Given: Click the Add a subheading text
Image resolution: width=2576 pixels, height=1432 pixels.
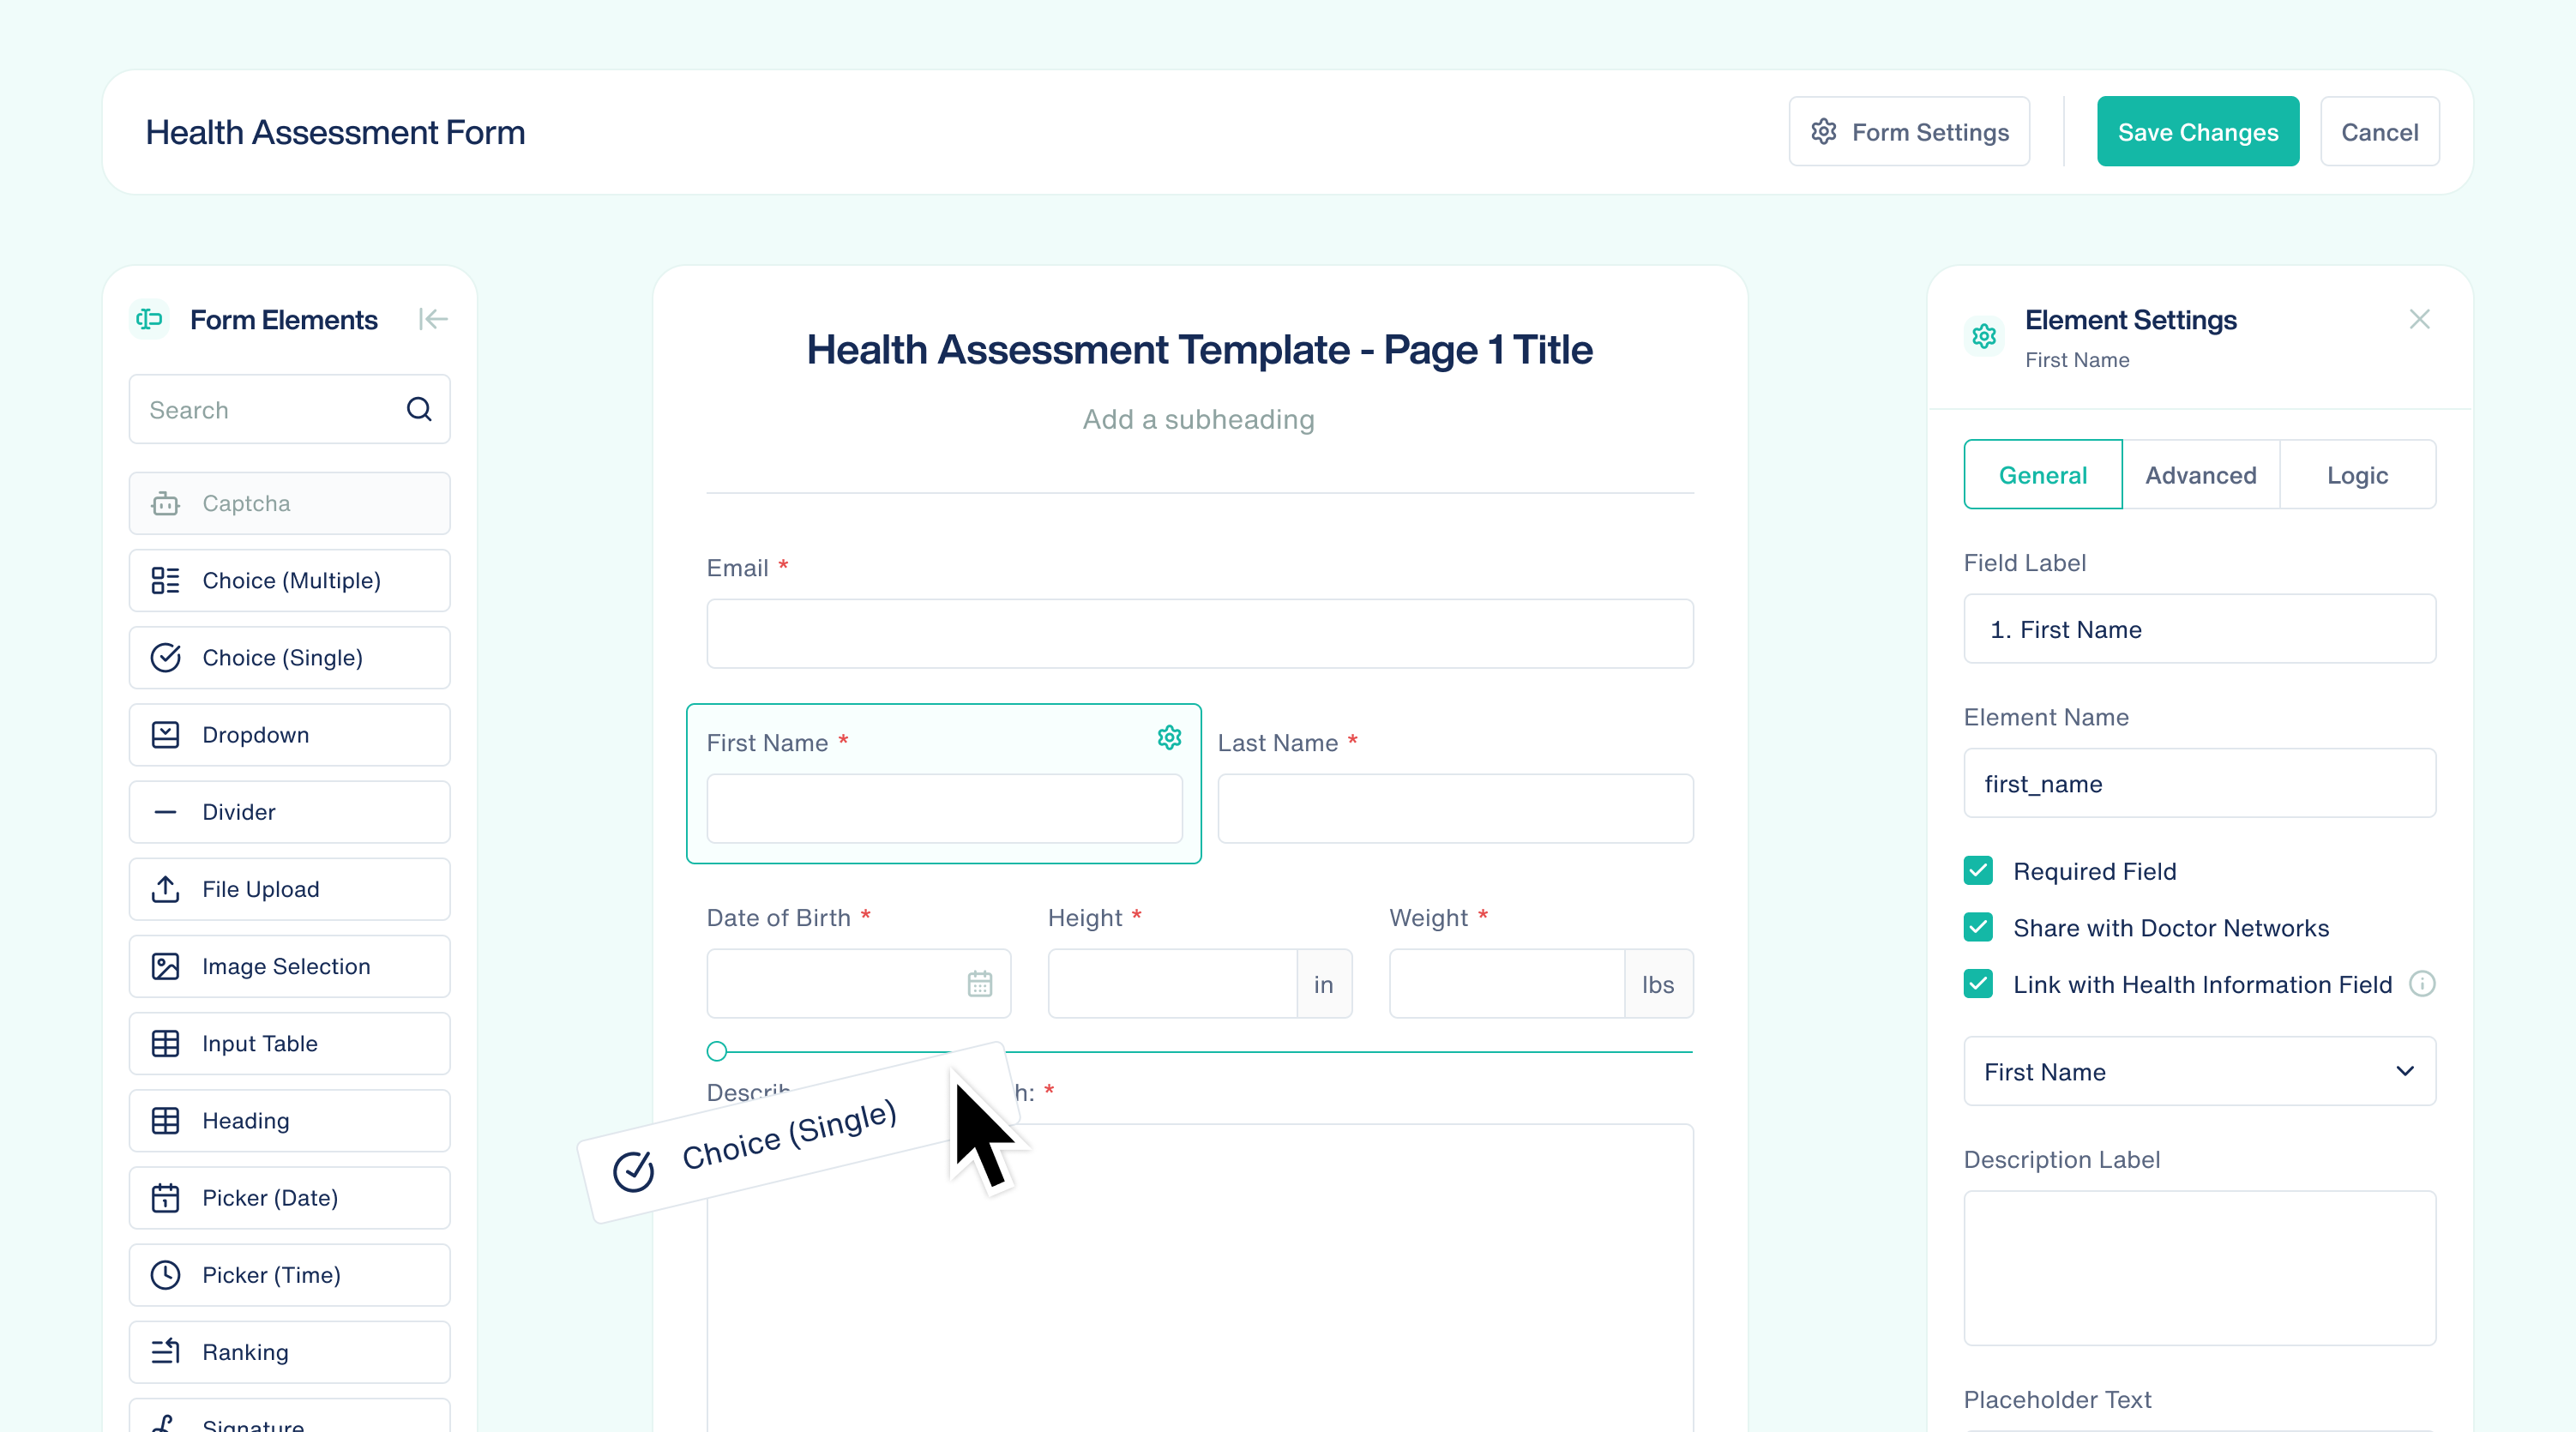Looking at the screenshot, I should coord(1199,419).
